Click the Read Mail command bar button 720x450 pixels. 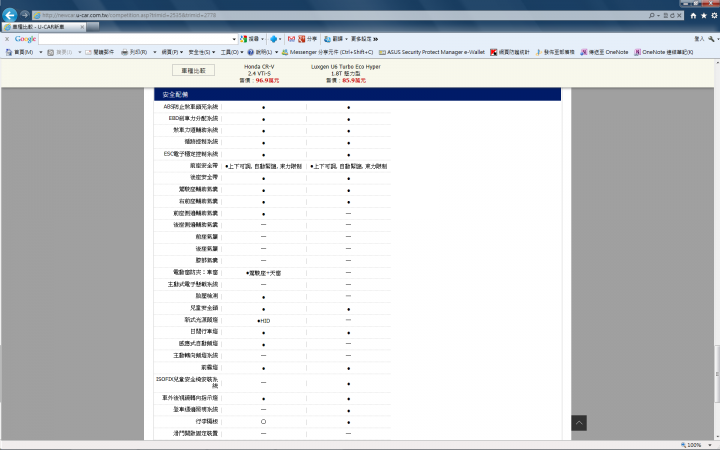[100, 52]
